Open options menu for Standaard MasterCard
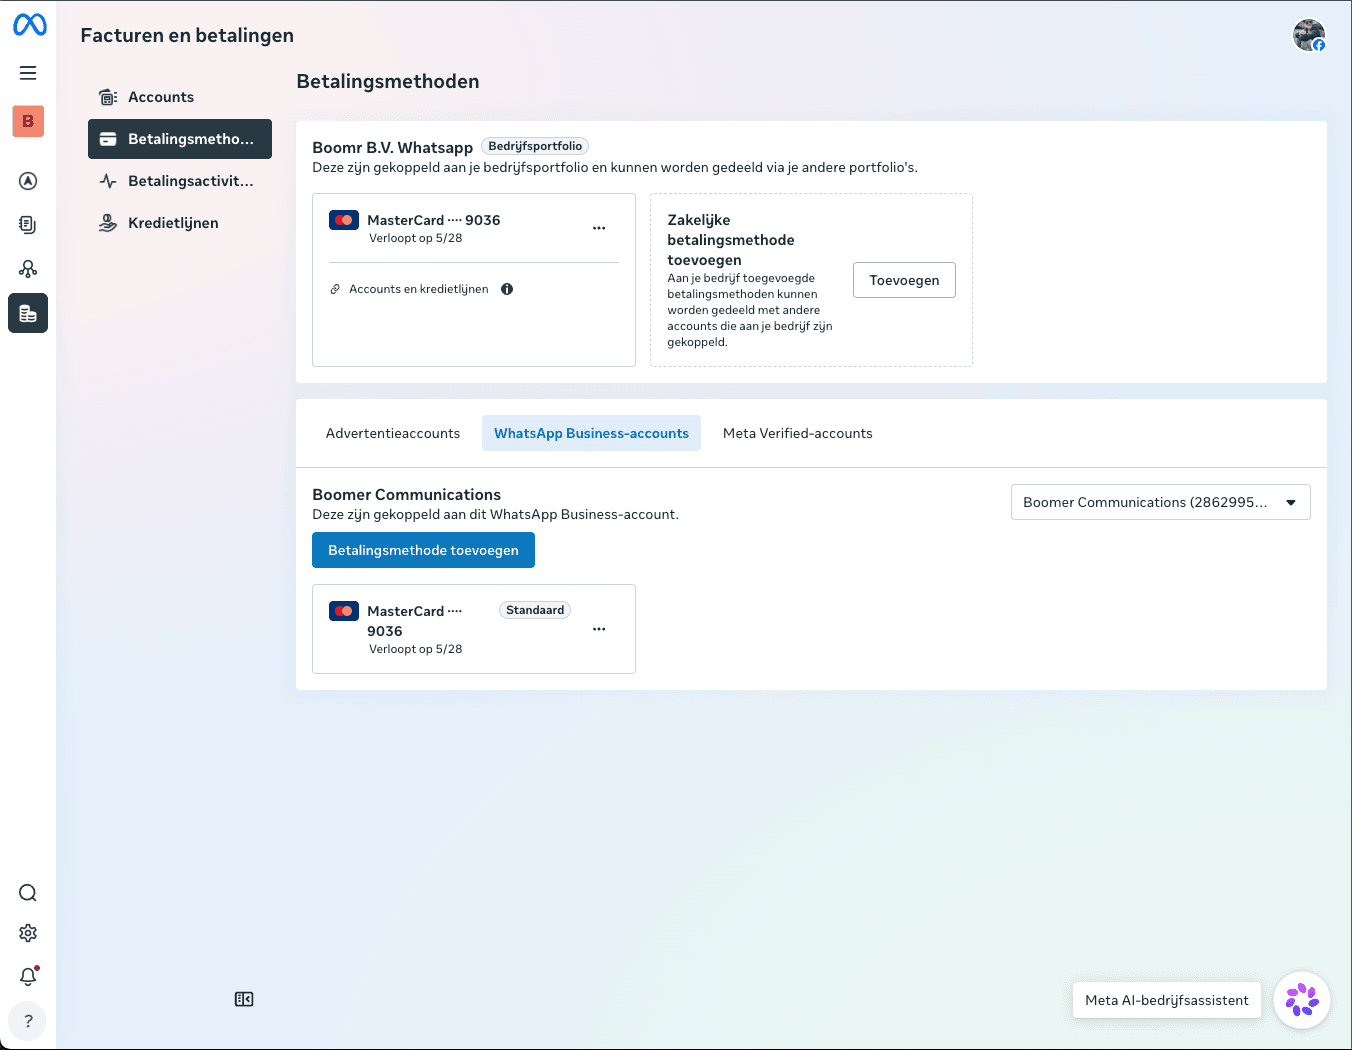 pos(599,629)
